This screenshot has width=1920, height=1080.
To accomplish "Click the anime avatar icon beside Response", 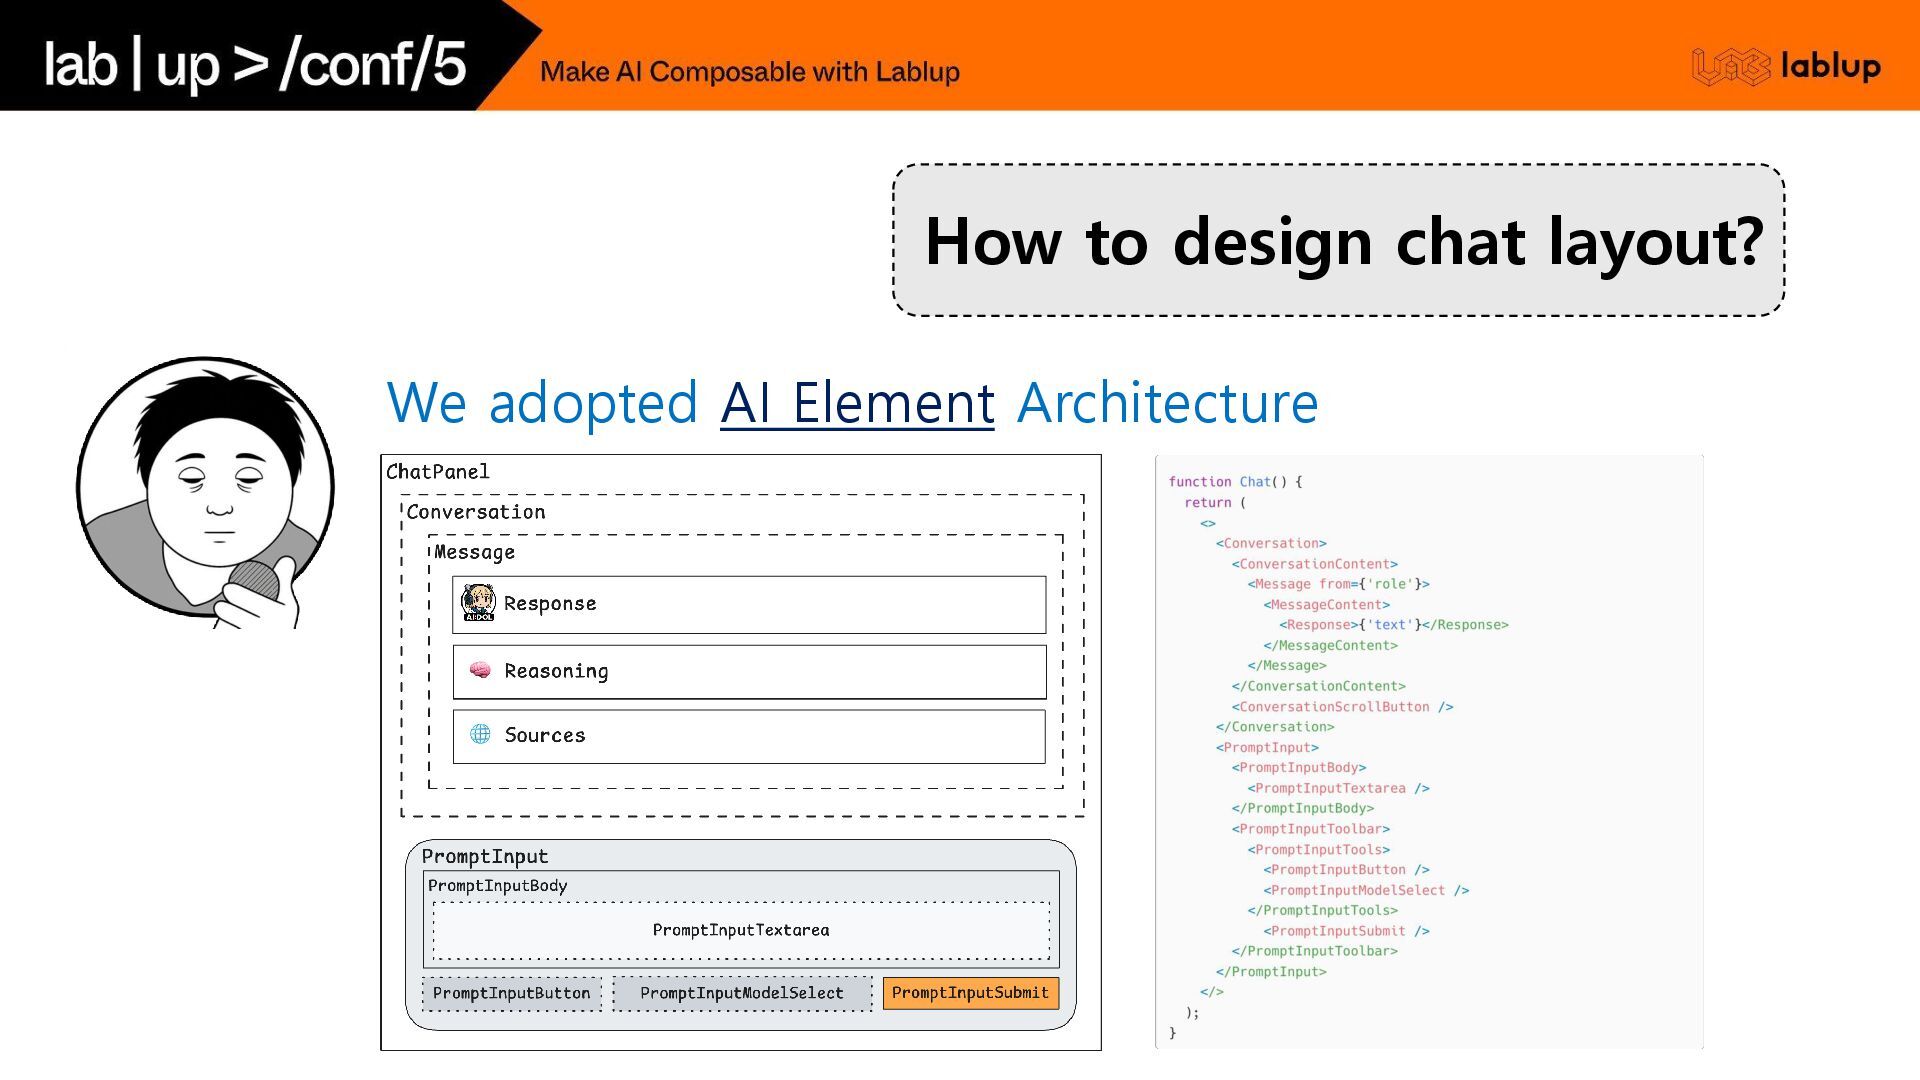I will [x=478, y=603].
